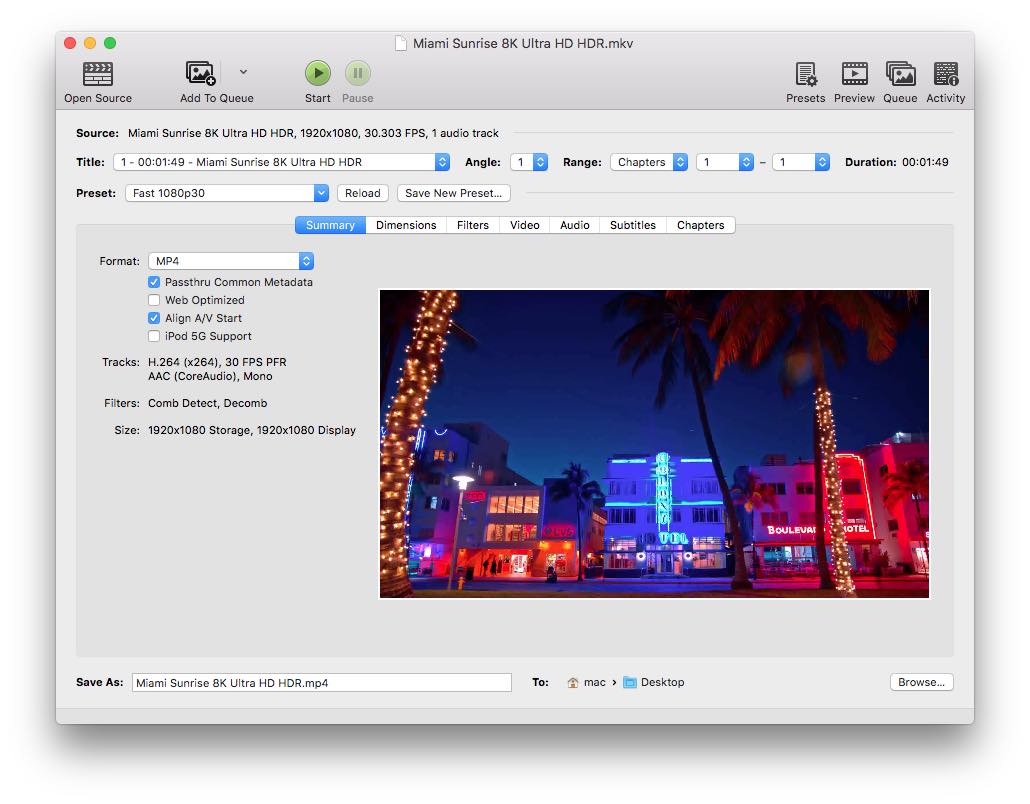Edit the Save As filename field
The height and width of the screenshot is (804, 1030).
320,682
